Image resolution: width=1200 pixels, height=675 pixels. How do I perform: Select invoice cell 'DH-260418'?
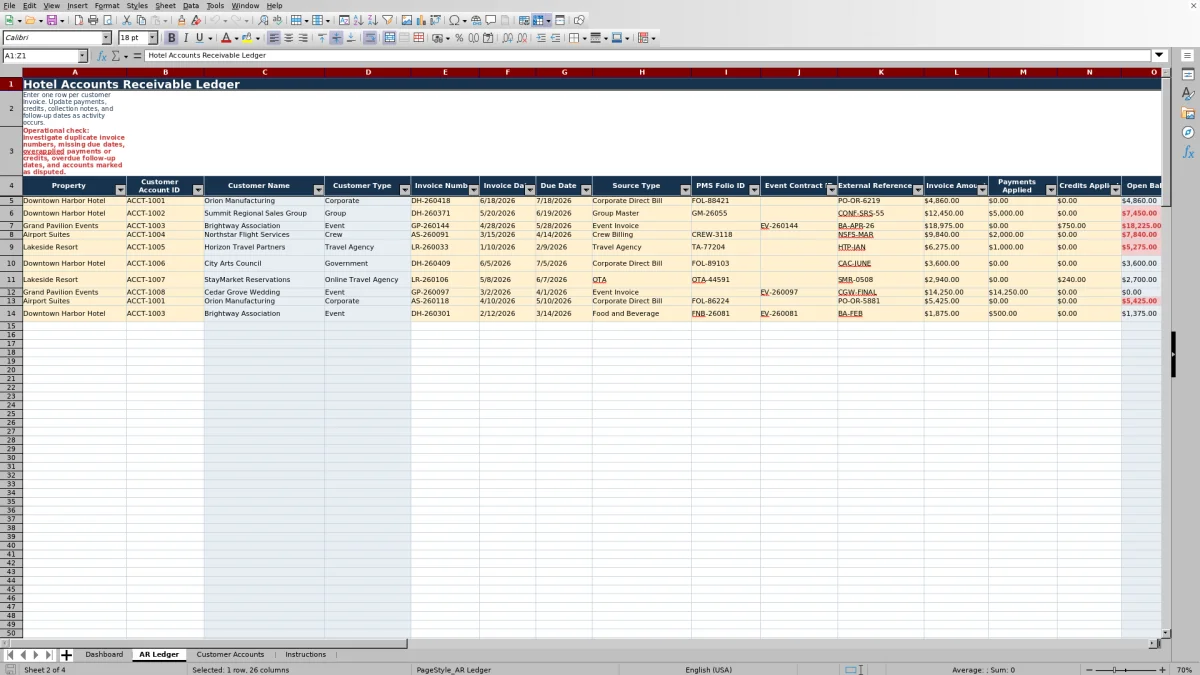pyautogui.click(x=445, y=201)
